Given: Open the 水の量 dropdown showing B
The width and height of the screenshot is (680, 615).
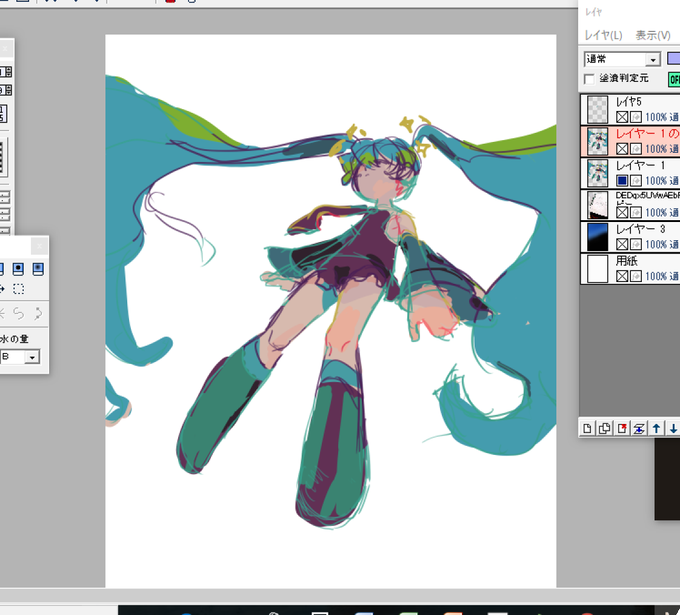Looking at the screenshot, I should pyautogui.click(x=32, y=357).
